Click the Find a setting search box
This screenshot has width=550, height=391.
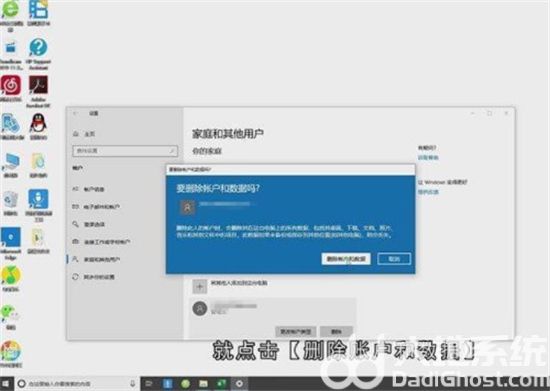(125, 151)
